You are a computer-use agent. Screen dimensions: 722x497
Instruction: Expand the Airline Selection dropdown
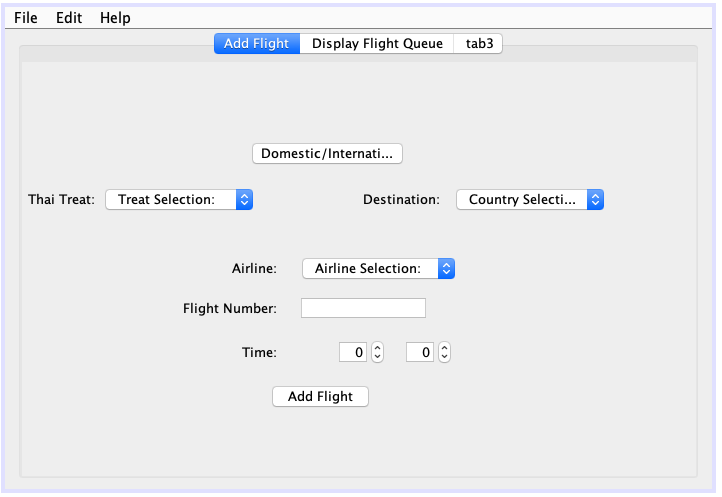pyautogui.click(x=378, y=268)
